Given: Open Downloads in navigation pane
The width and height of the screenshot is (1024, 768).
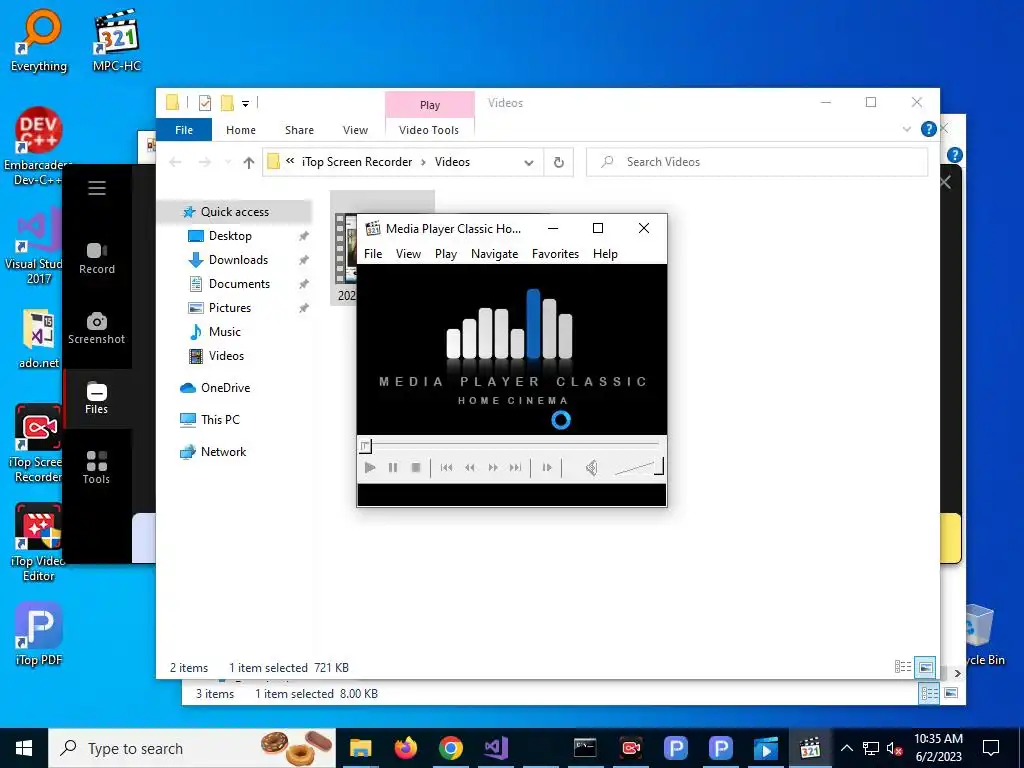Looking at the screenshot, I should 238,260.
